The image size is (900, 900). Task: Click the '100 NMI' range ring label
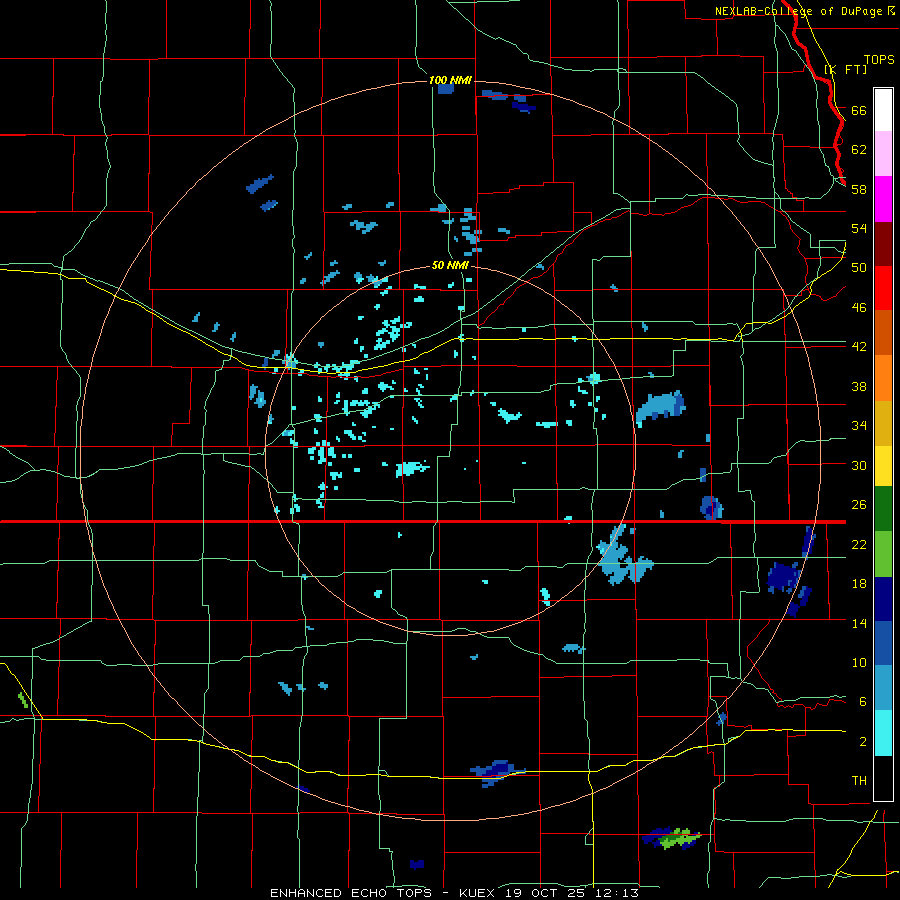[x=451, y=80]
